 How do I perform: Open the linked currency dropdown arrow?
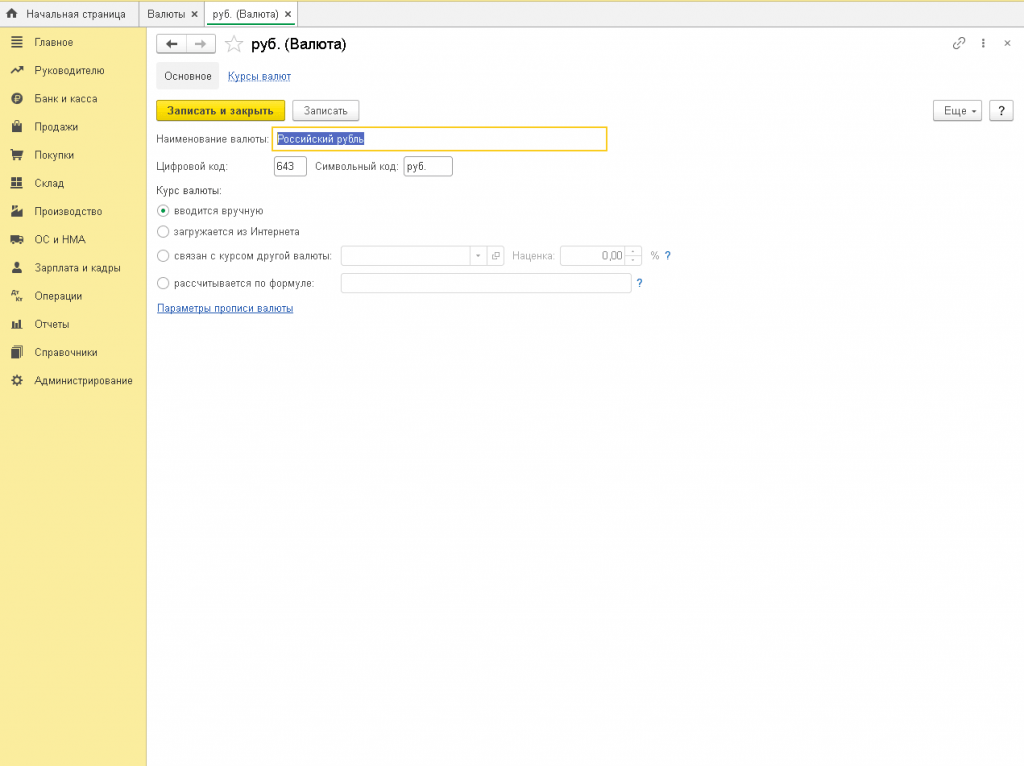[478, 256]
